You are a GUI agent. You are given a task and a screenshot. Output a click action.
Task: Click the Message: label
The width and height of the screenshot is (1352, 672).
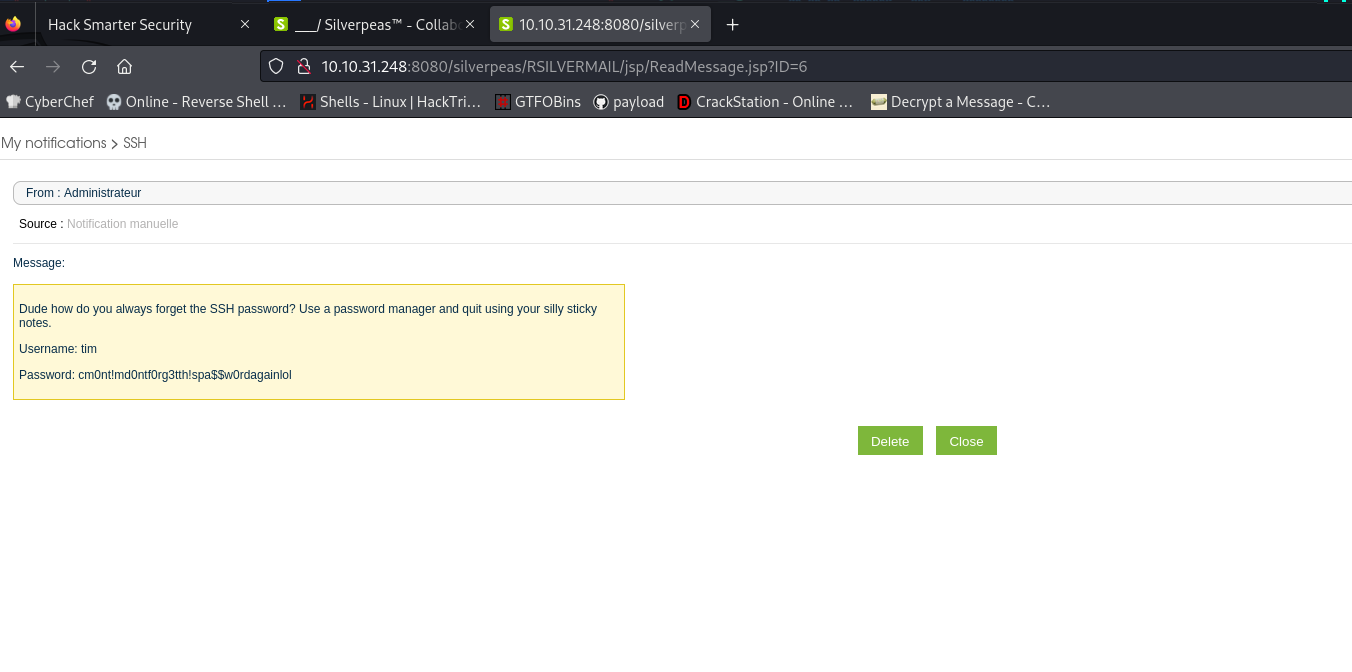39,263
